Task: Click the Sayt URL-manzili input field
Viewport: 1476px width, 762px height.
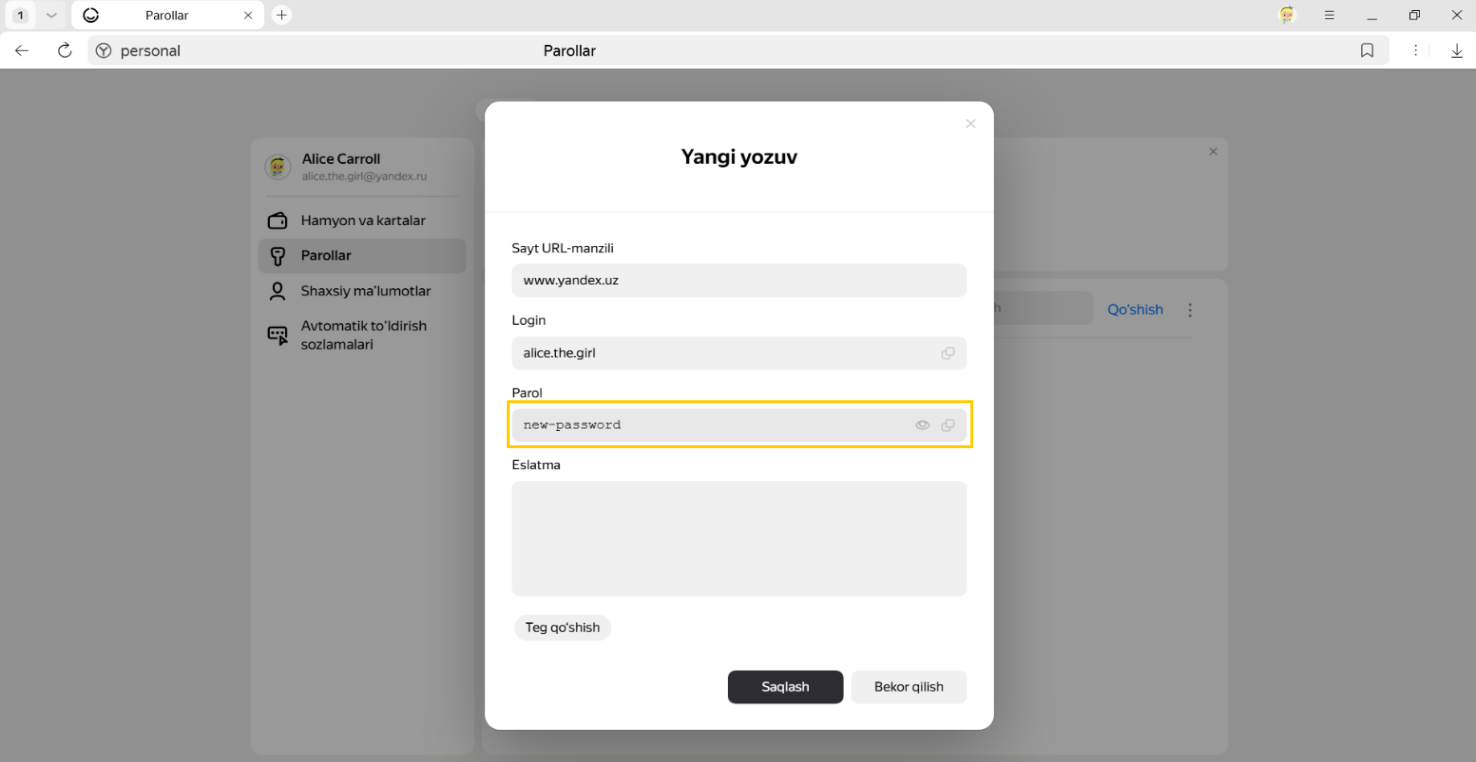Action: pyautogui.click(x=738, y=281)
